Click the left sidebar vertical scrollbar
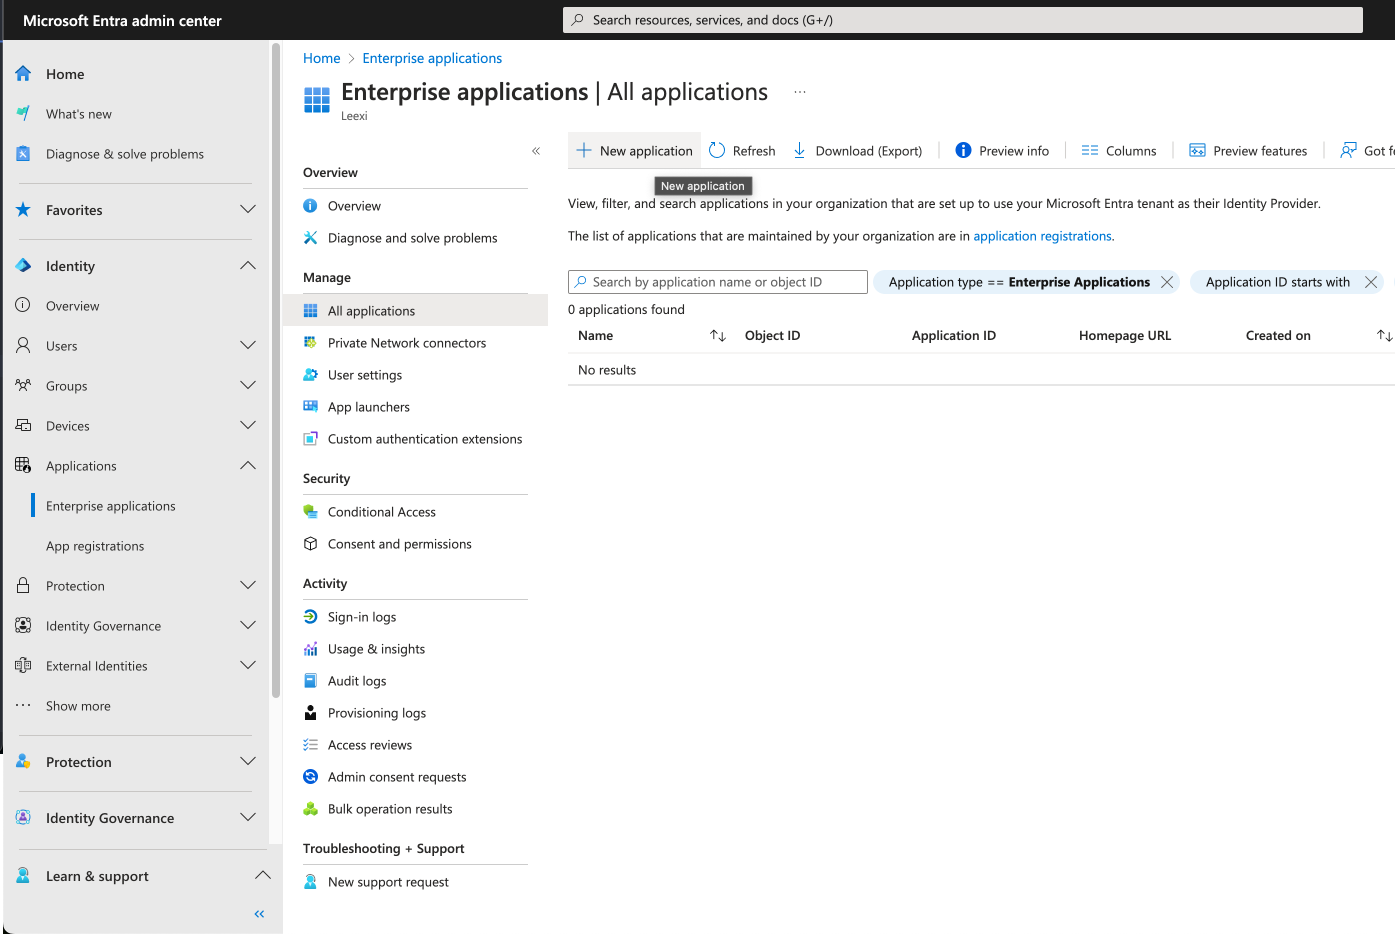This screenshot has height=934, width=1395. pyautogui.click(x=276, y=370)
